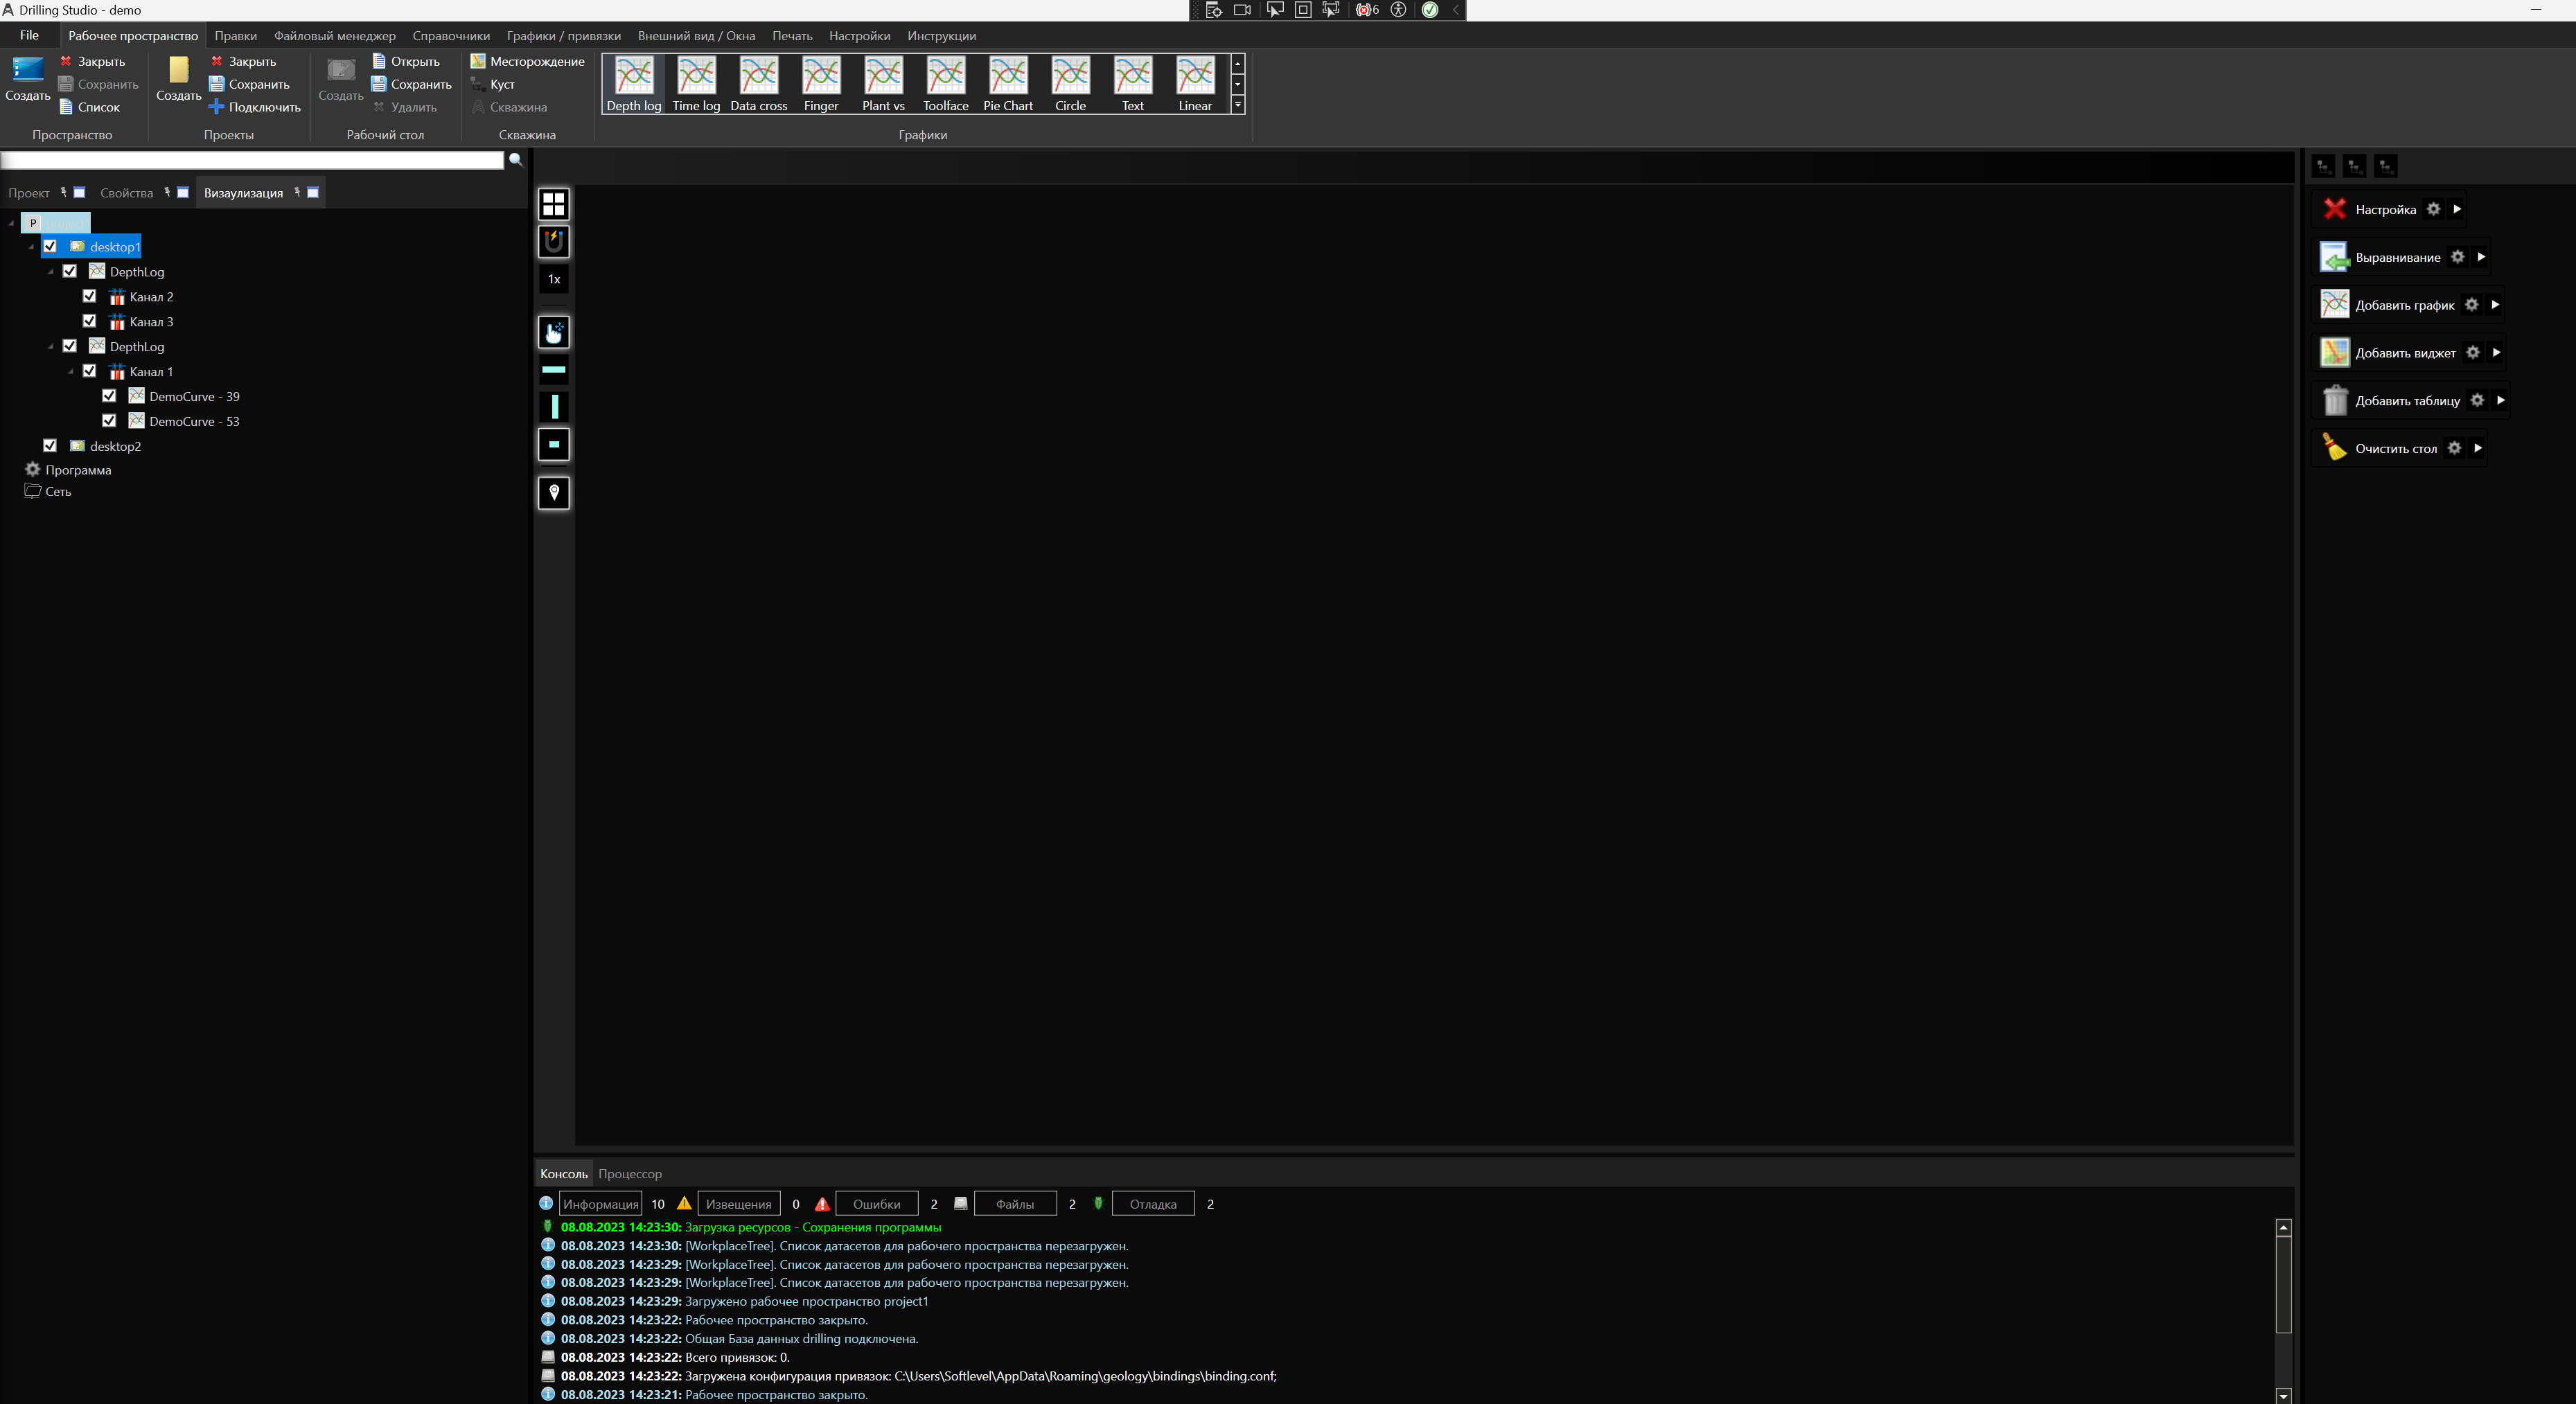The width and height of the screenshot is (2576, 1404).
Task: Click the search magnifier icon
Action: click(x=515, y=160)
